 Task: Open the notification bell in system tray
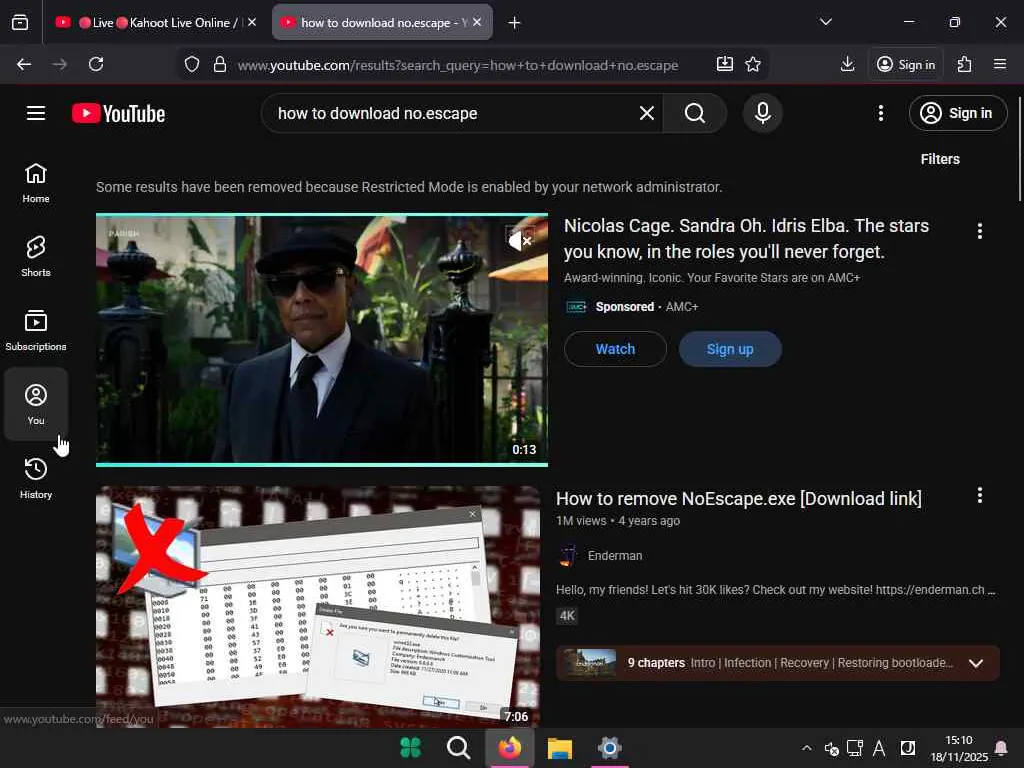pyautogui.click(x=1000, y=748)
